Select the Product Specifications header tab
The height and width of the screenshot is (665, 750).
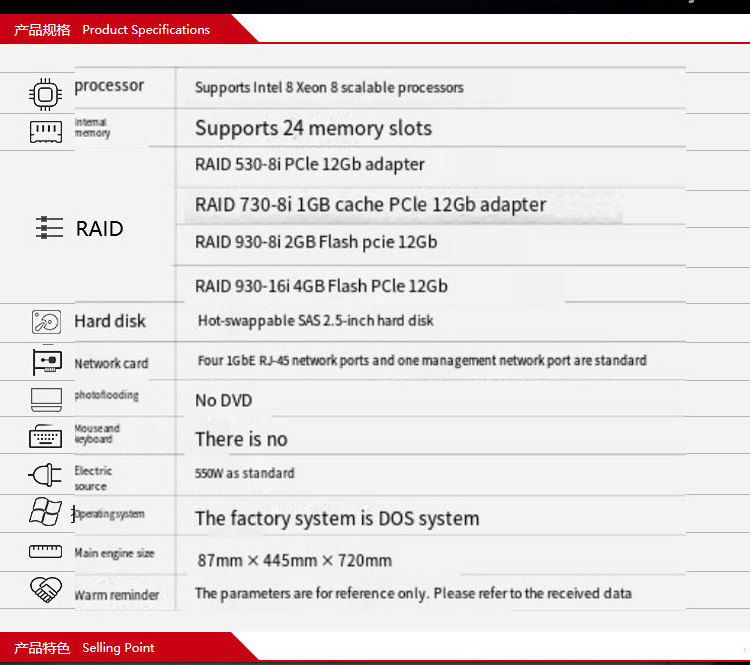pyautogui.click(x=112, y=30)
